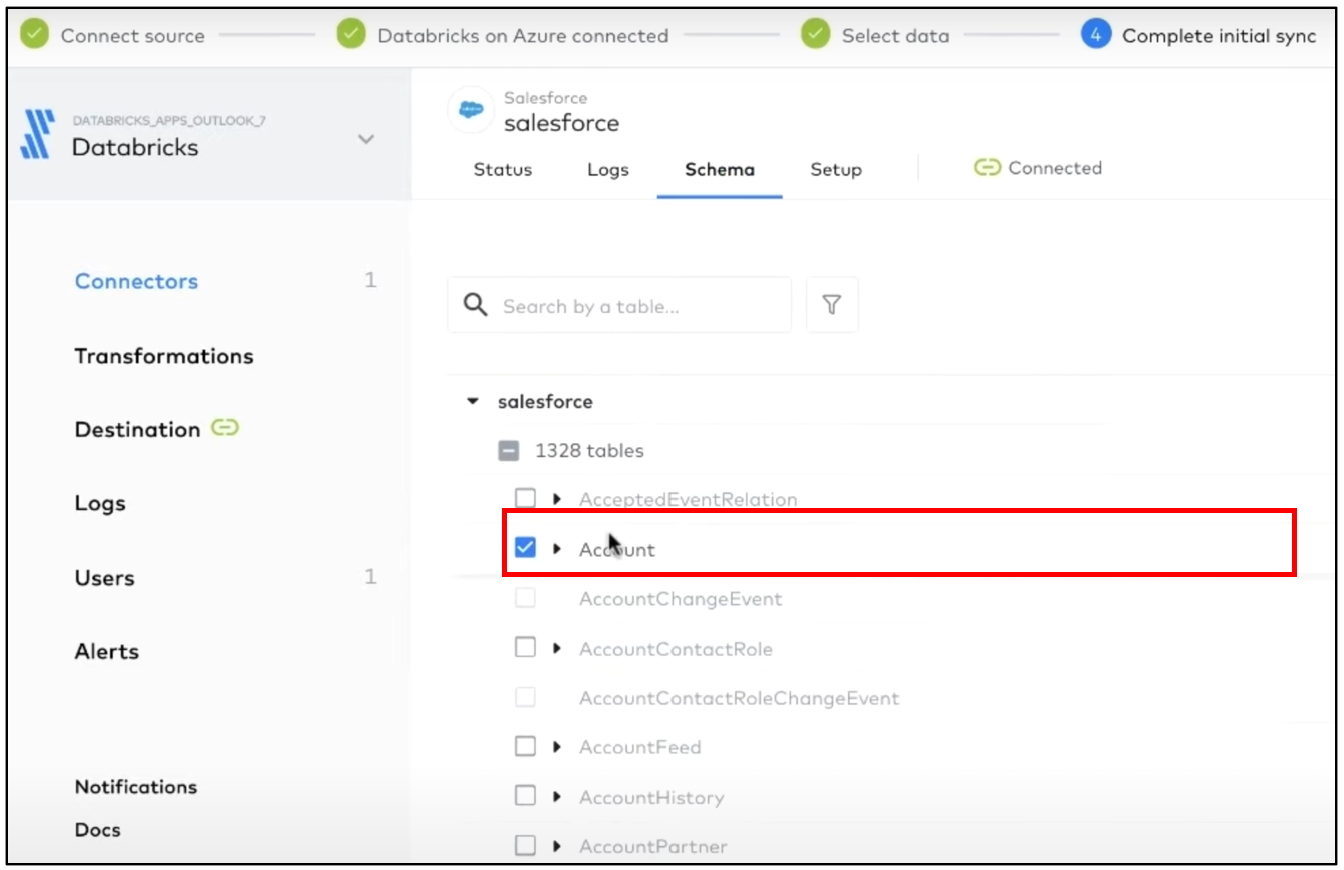Click the Connect source green checkmark
The width and height of the screenshot is (1344, 870).
pos(34,35)
